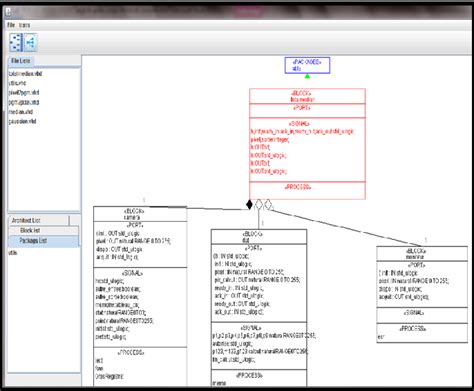
Task: Click the left hollow aggregation diamond
Action: click(259, 205)
